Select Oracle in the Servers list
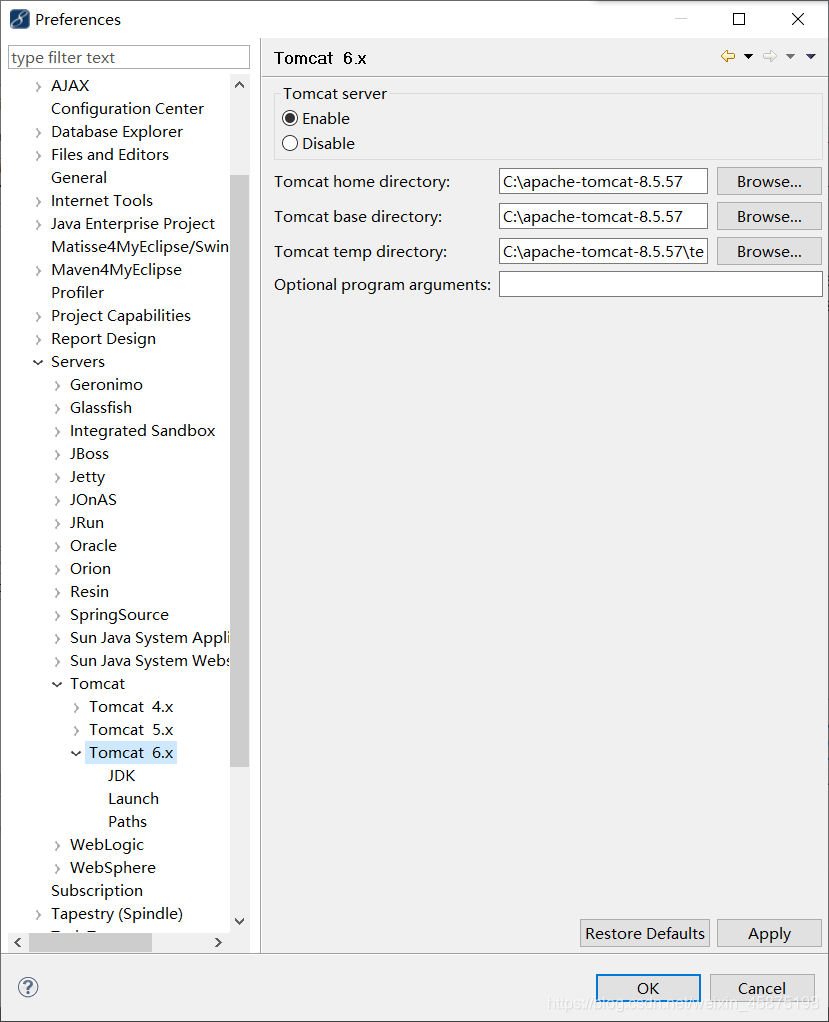 click(93, 546)
